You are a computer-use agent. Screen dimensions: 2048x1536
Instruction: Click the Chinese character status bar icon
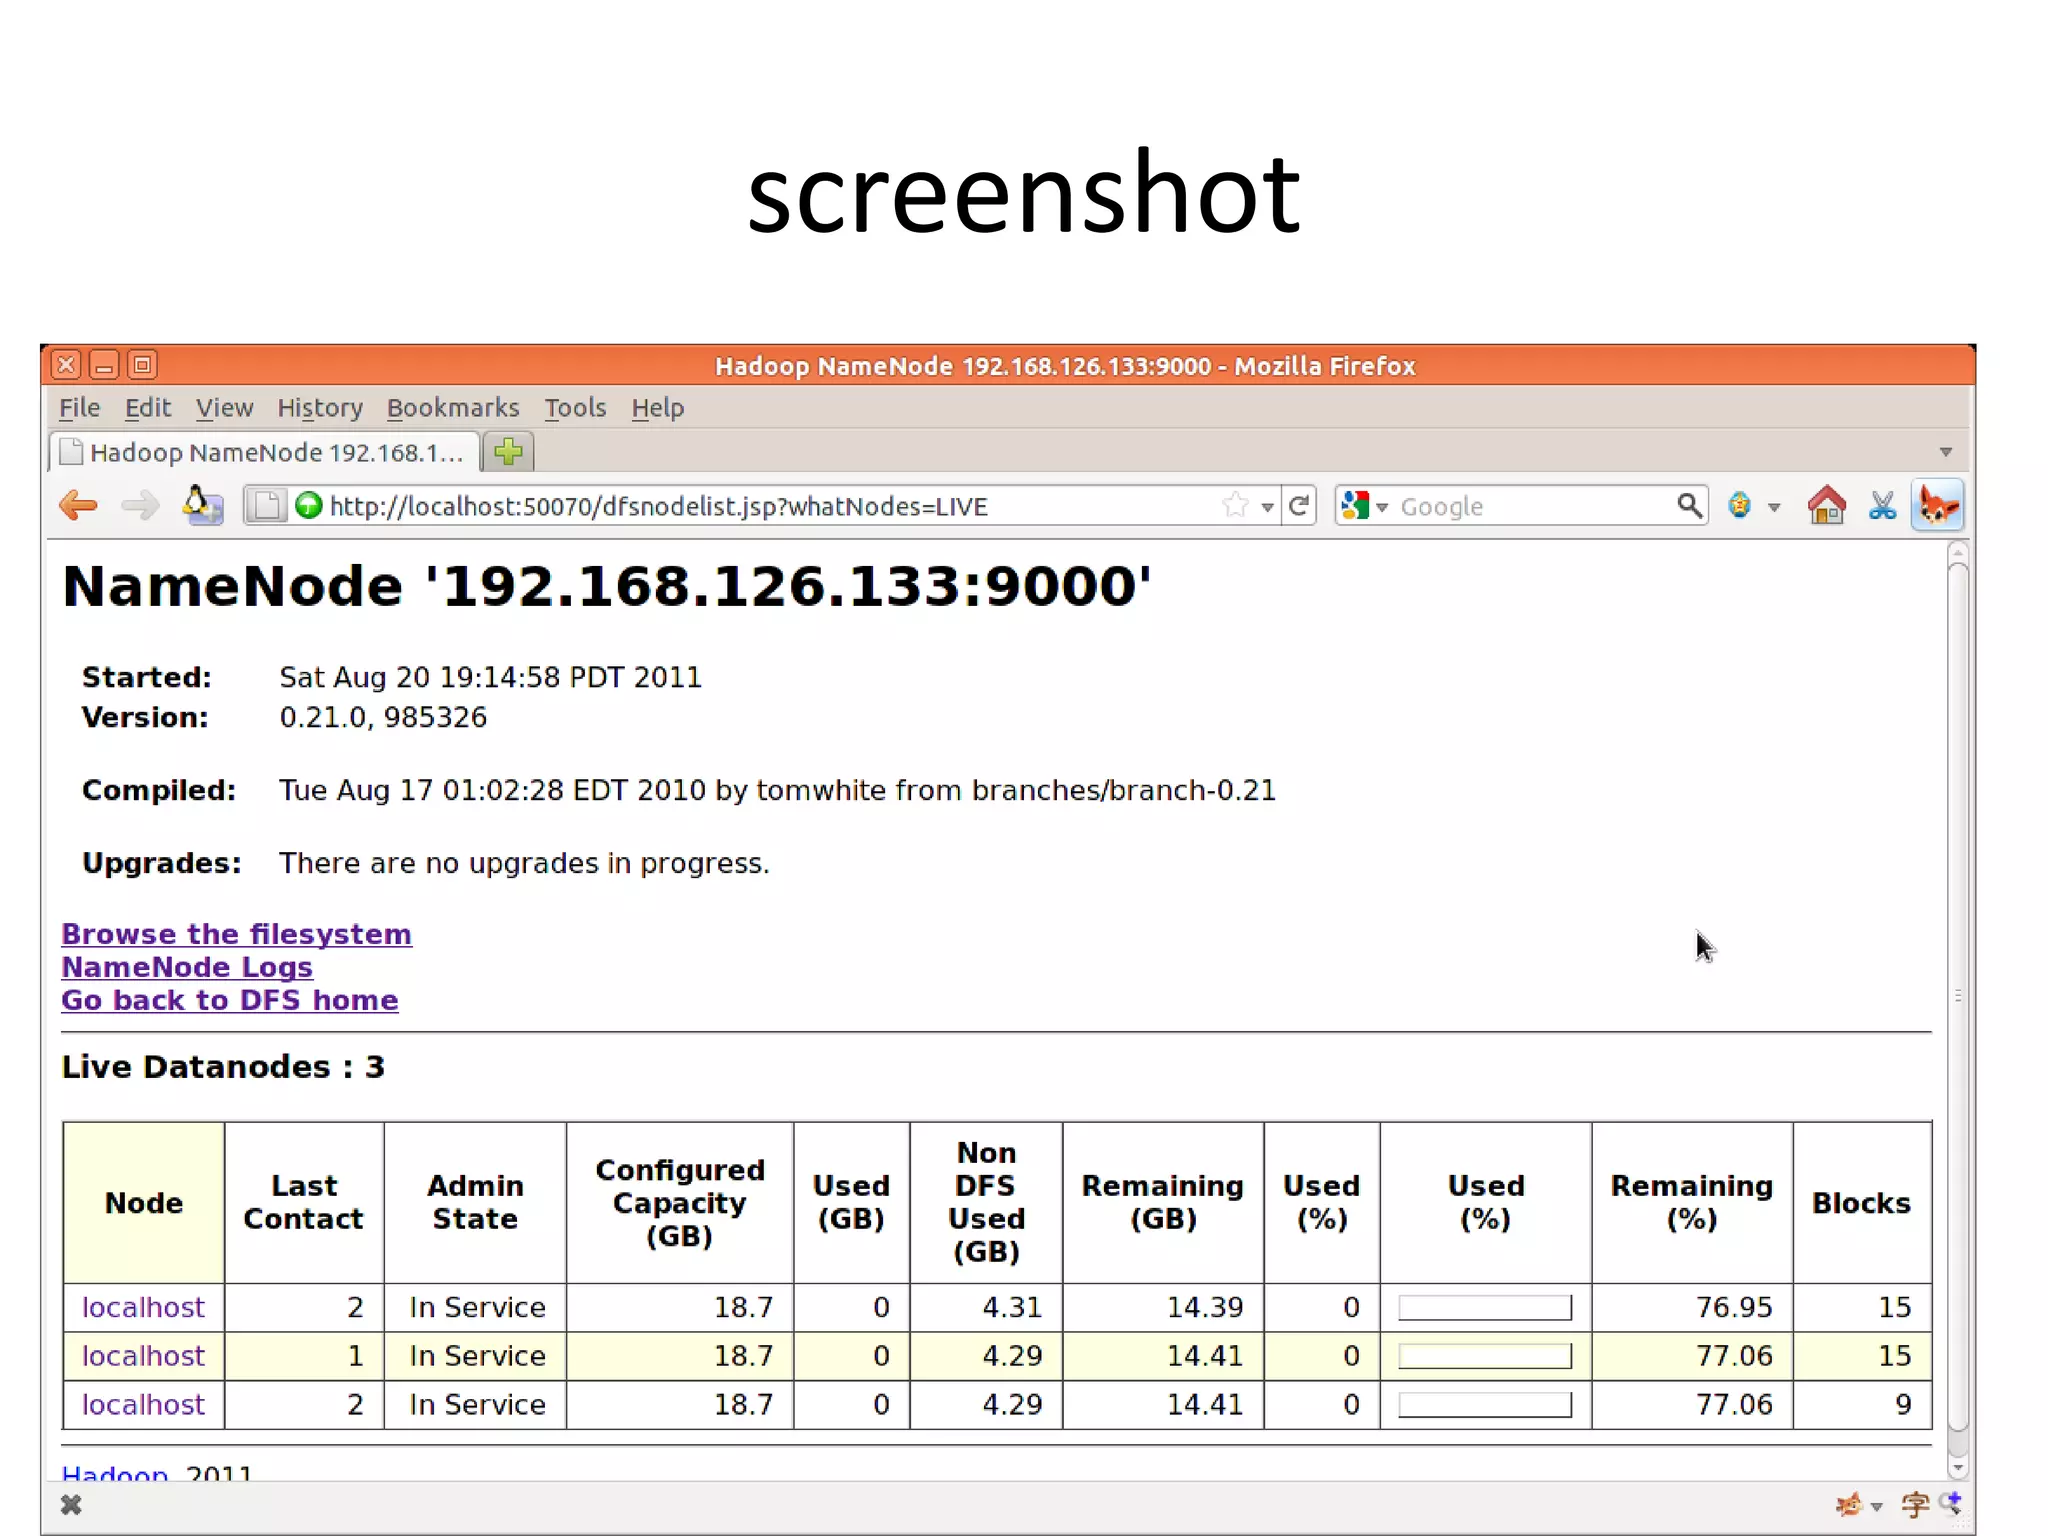click(x=1915, y=1505)
